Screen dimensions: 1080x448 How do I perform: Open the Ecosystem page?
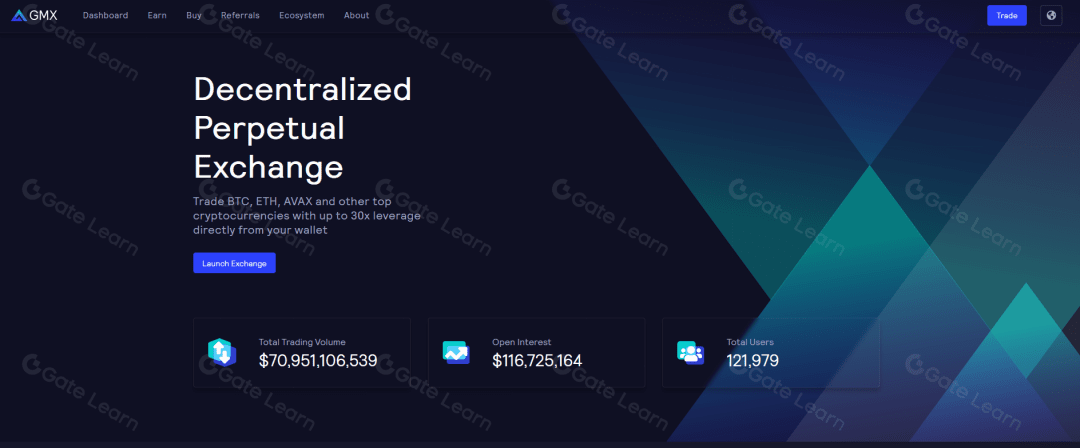point(302,15)
